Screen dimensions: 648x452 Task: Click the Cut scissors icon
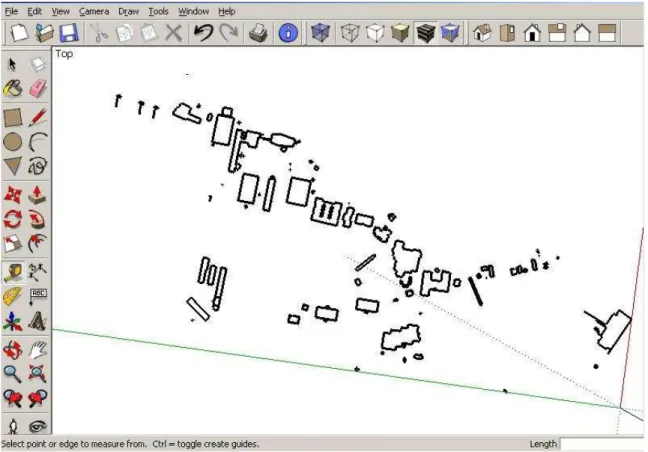tap(99, 33)
